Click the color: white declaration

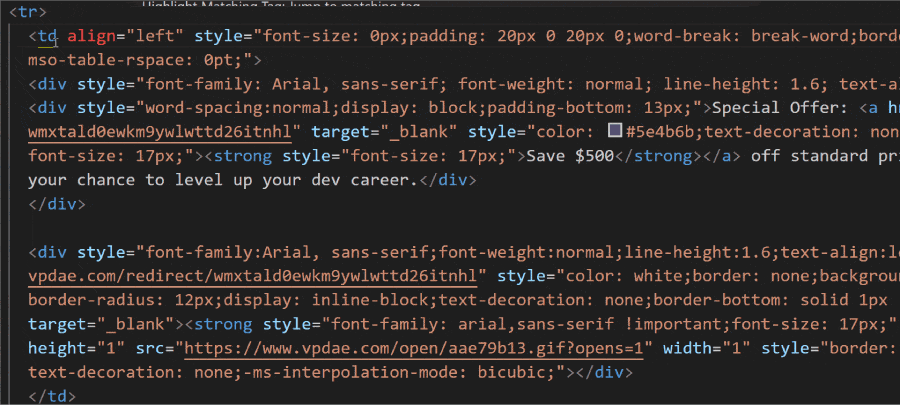click(x=627, y=277)
